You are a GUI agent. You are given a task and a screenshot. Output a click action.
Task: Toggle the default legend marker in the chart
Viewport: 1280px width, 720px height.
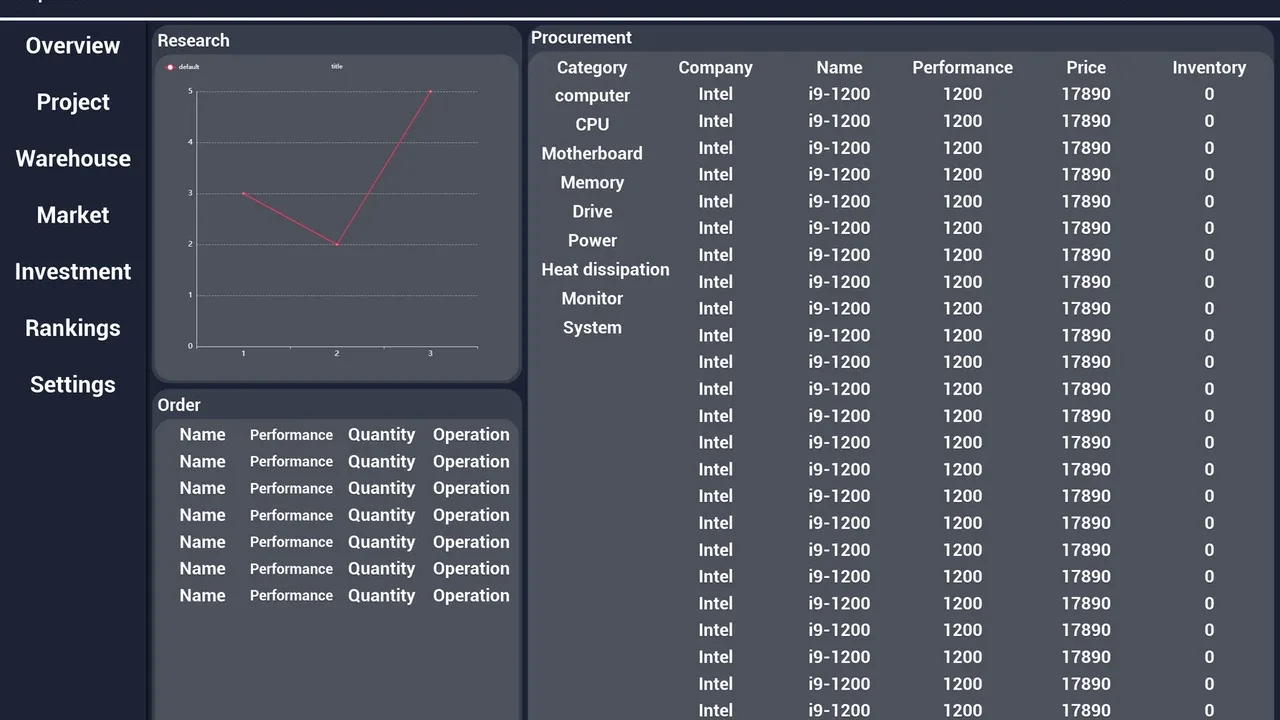(x=170, y=67)
